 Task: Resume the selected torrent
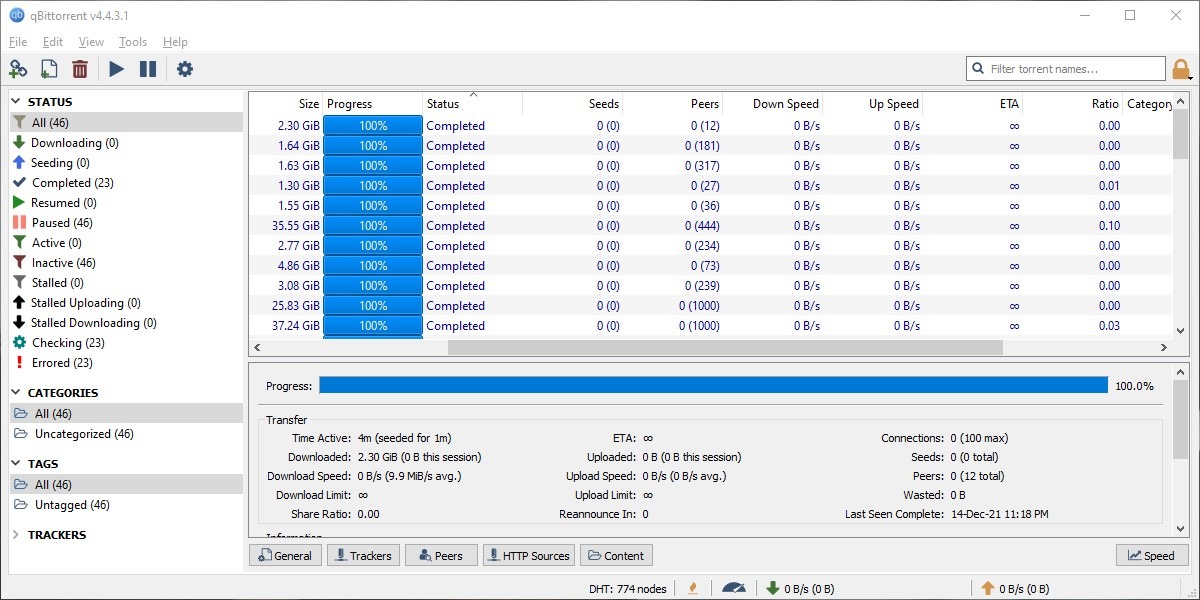click(114, 68)
